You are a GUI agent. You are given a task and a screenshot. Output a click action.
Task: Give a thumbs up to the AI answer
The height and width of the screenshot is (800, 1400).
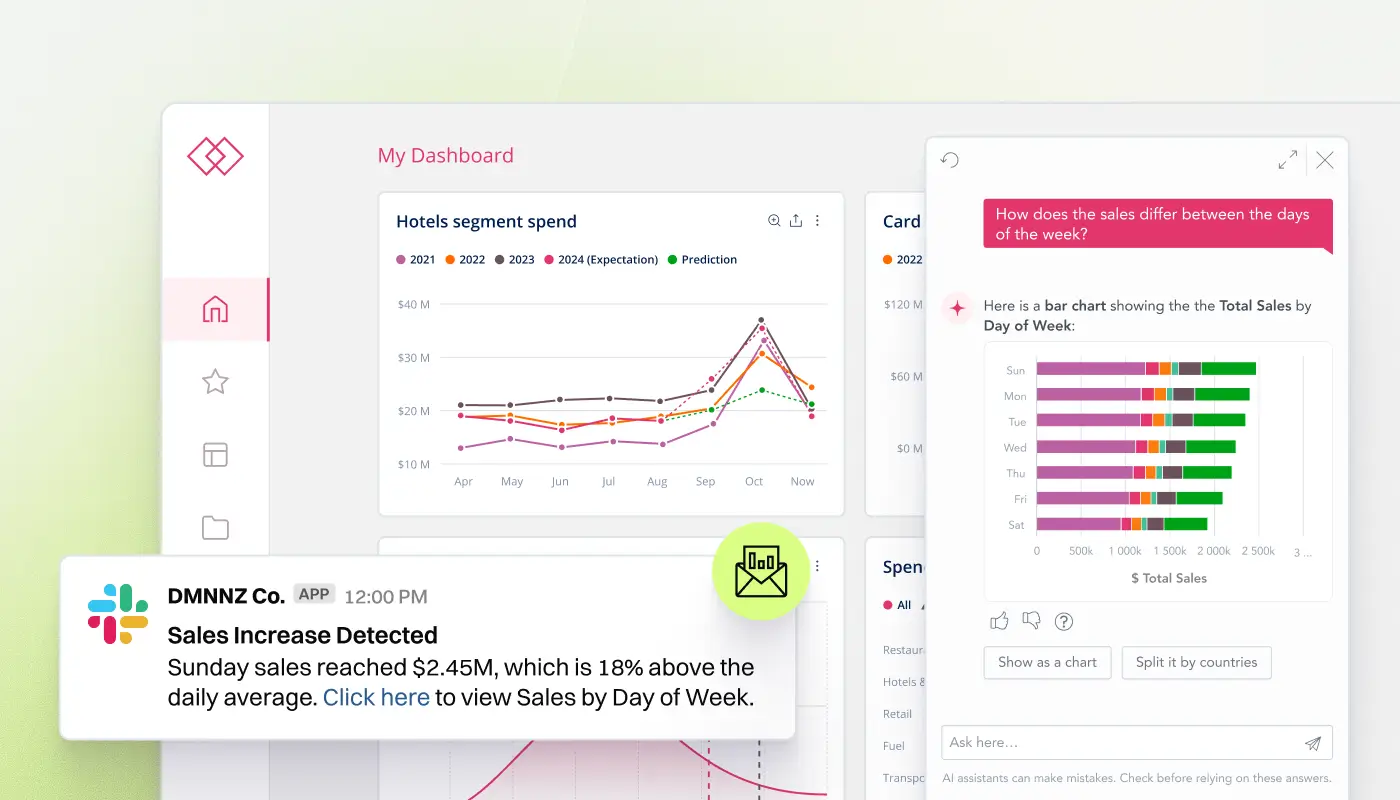pos(999,621)
